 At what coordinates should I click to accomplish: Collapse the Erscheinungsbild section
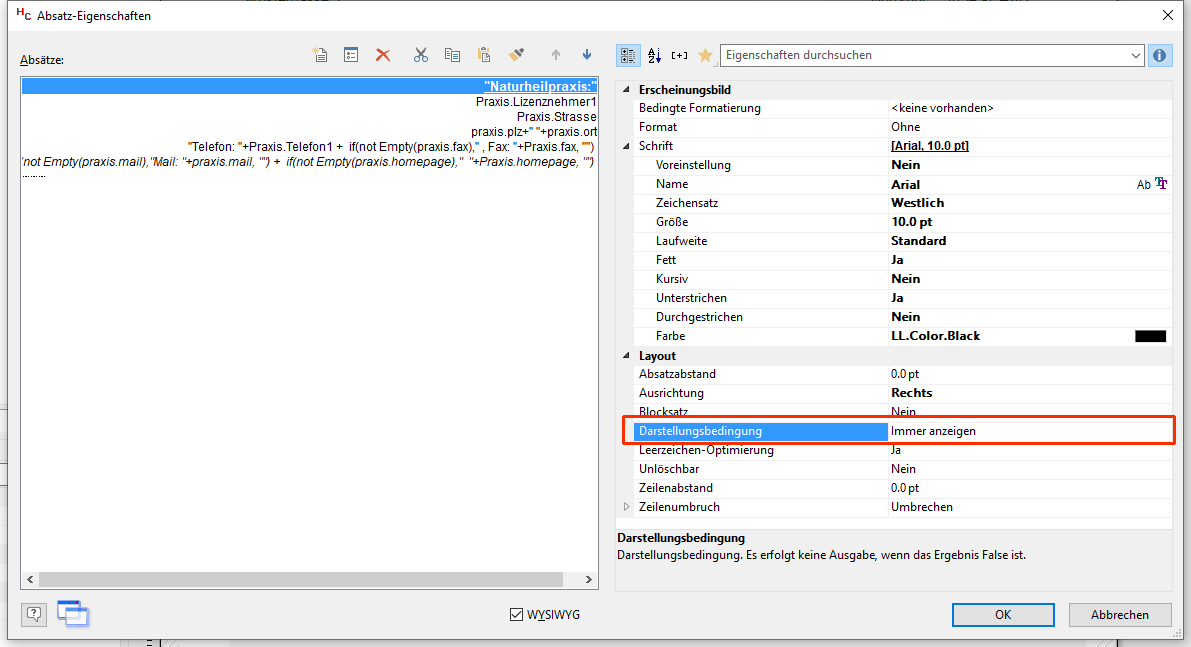(x=627, y=90)
